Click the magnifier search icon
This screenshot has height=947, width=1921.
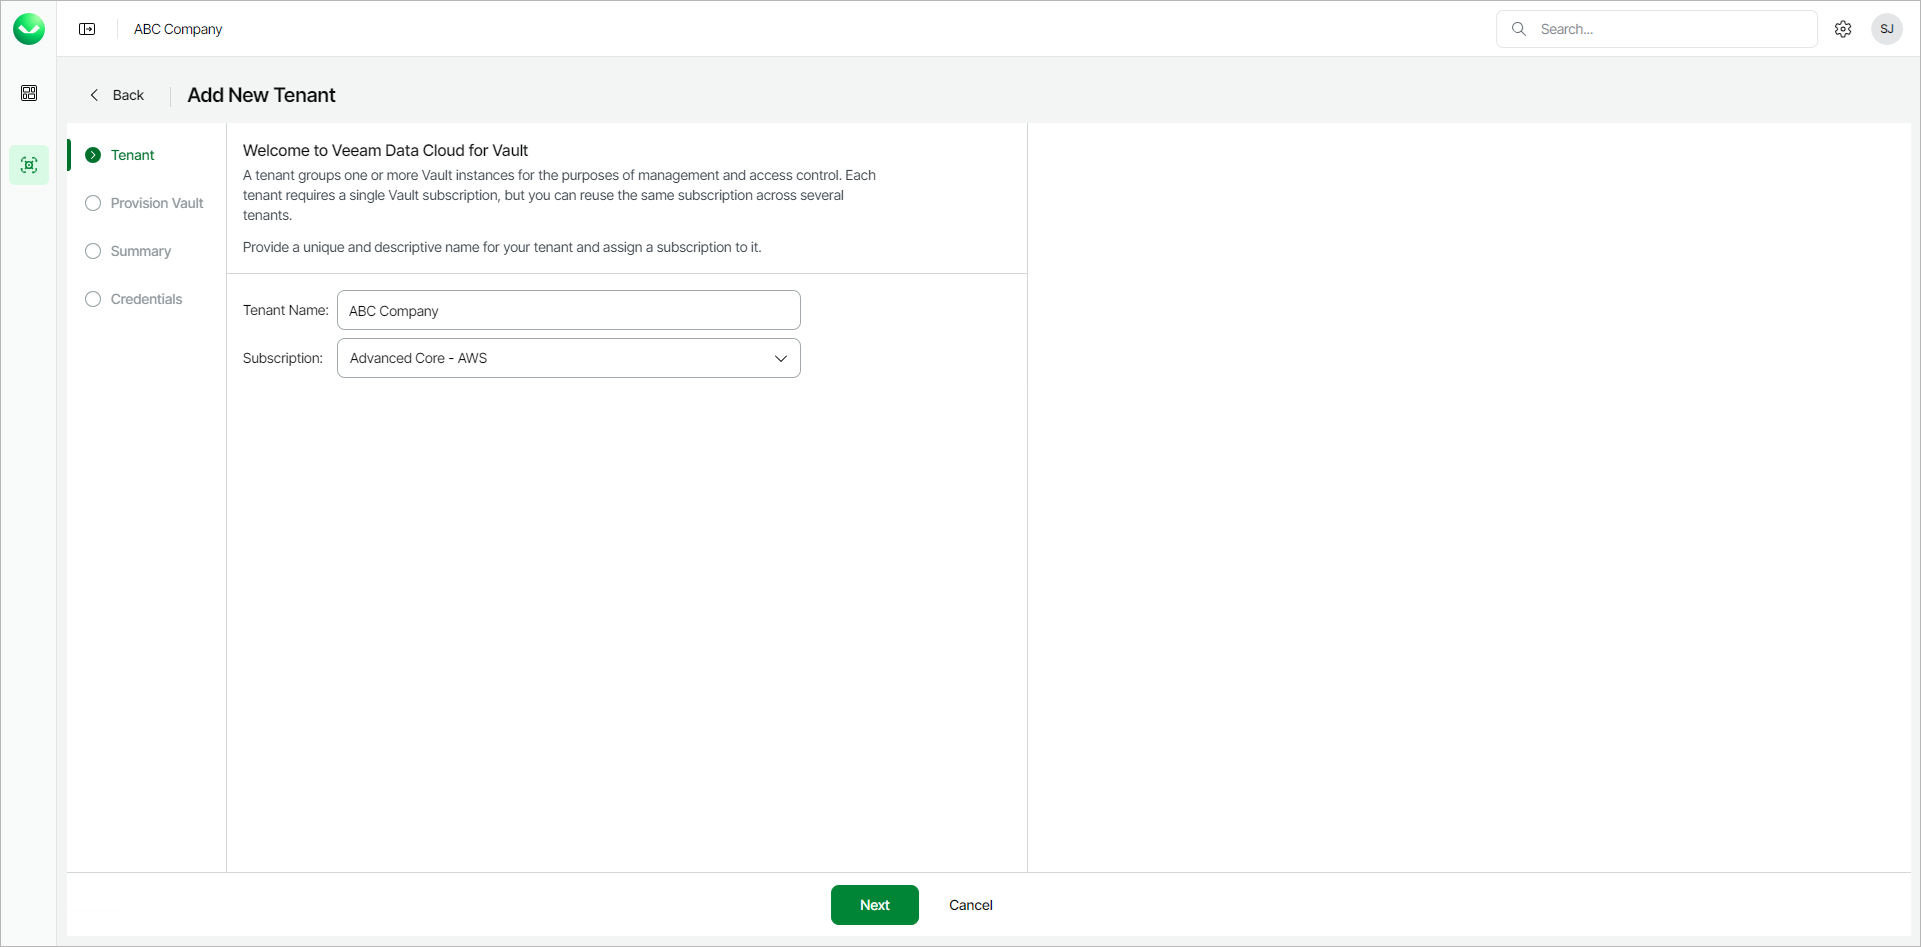point(1519,29)
